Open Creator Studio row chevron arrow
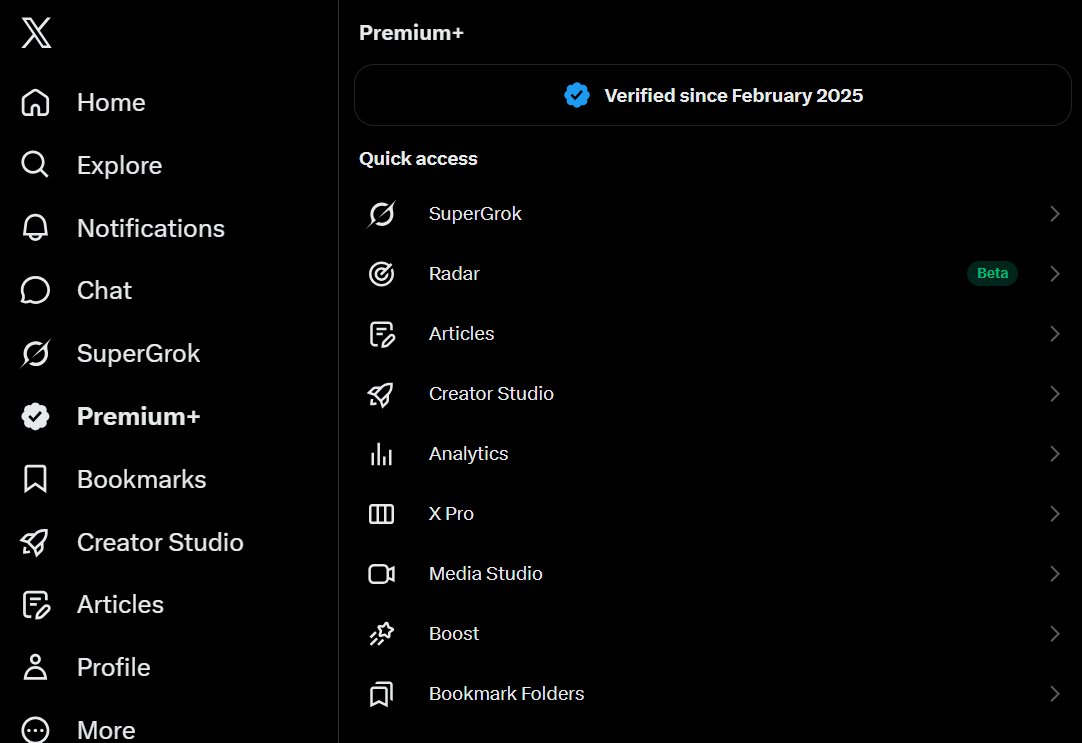This screenshot has height=743, width=1082. (1054, 394)
